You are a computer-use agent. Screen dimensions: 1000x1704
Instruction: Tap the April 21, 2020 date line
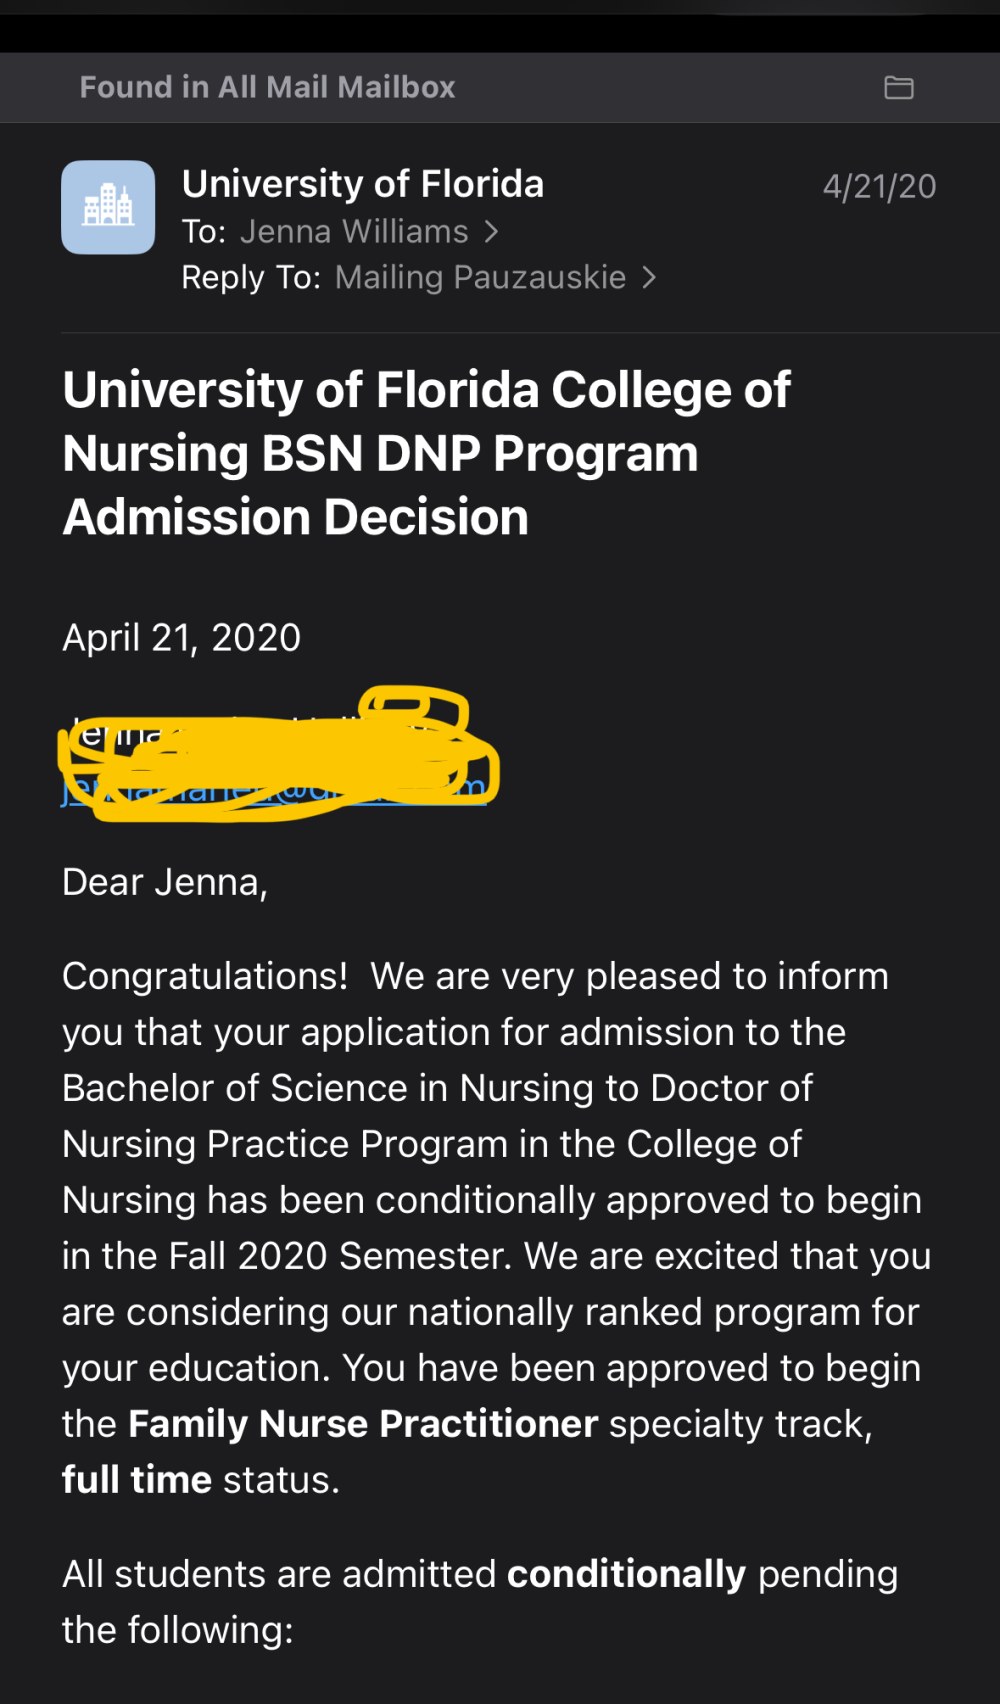pyautogui.click(x=181, y=637)
